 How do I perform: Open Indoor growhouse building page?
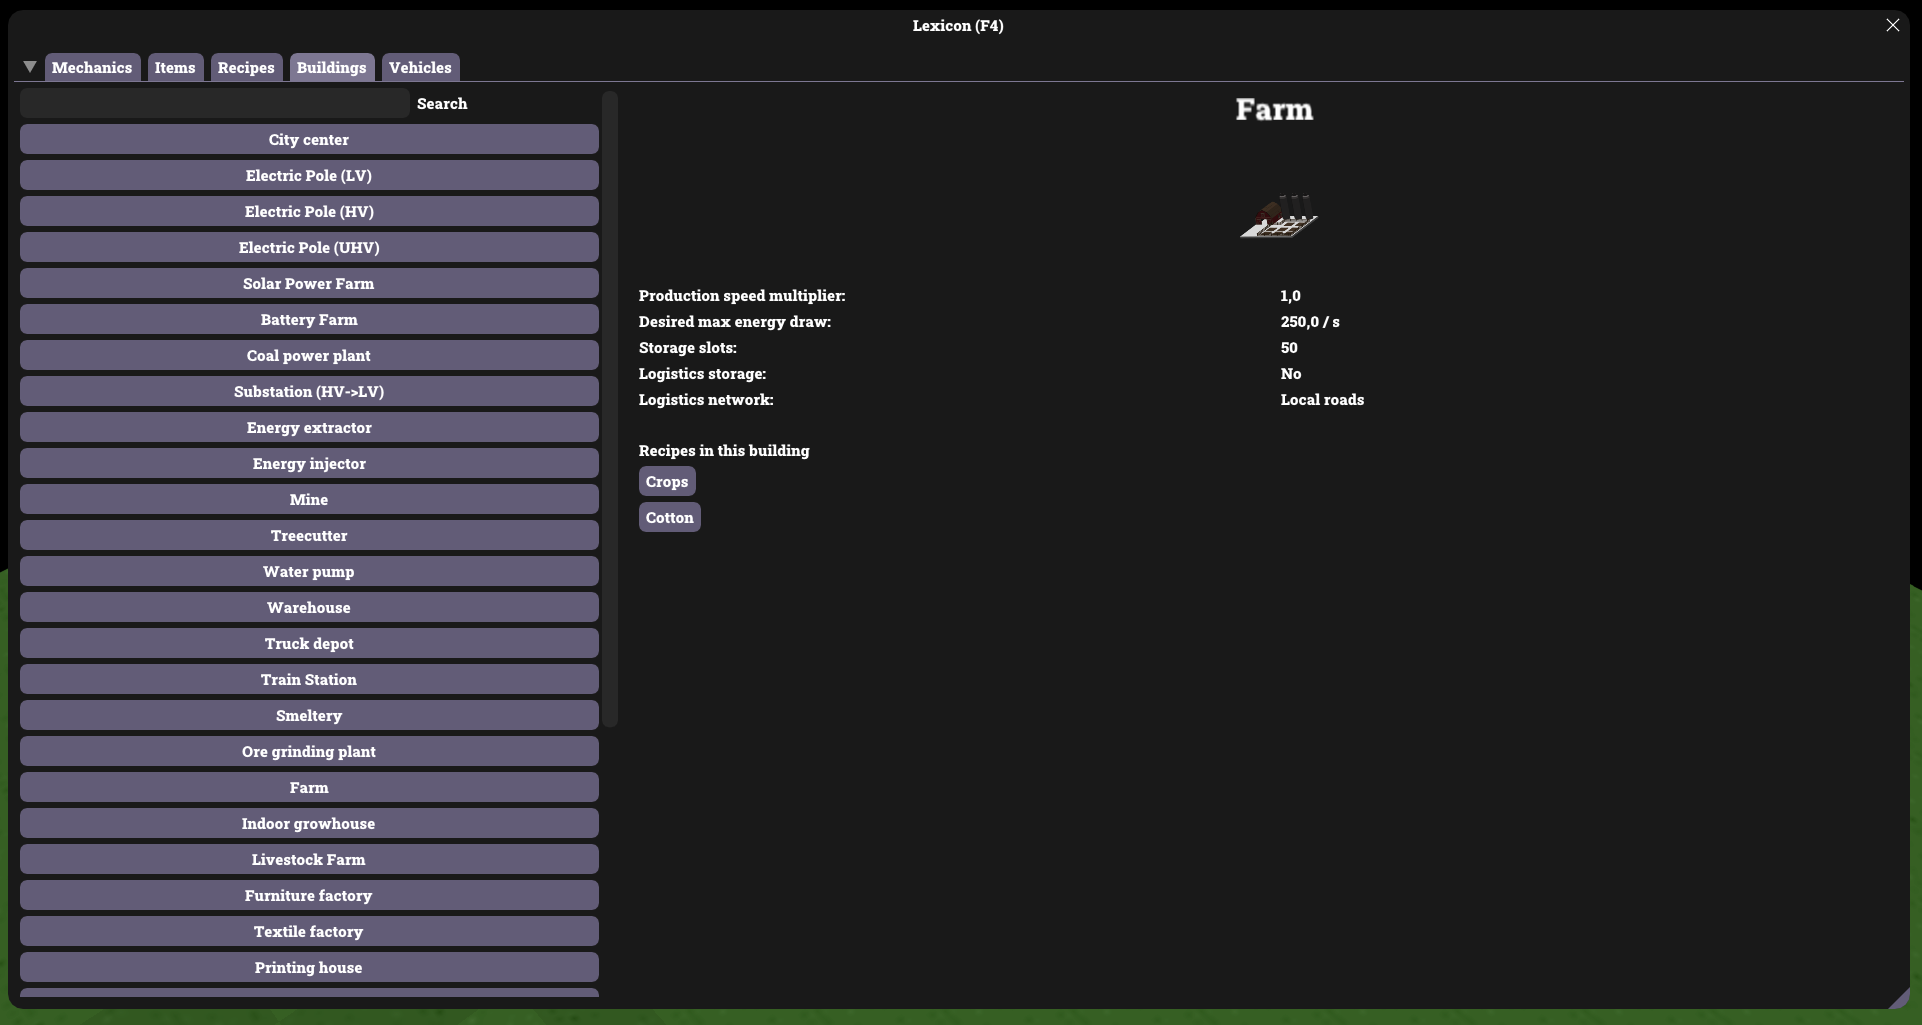(309, 824)
